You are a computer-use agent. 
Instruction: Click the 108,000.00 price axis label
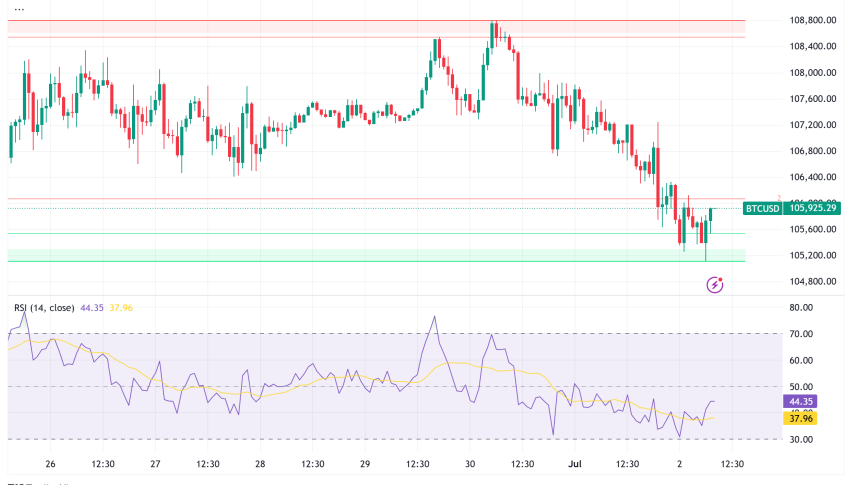click(812, 72)
